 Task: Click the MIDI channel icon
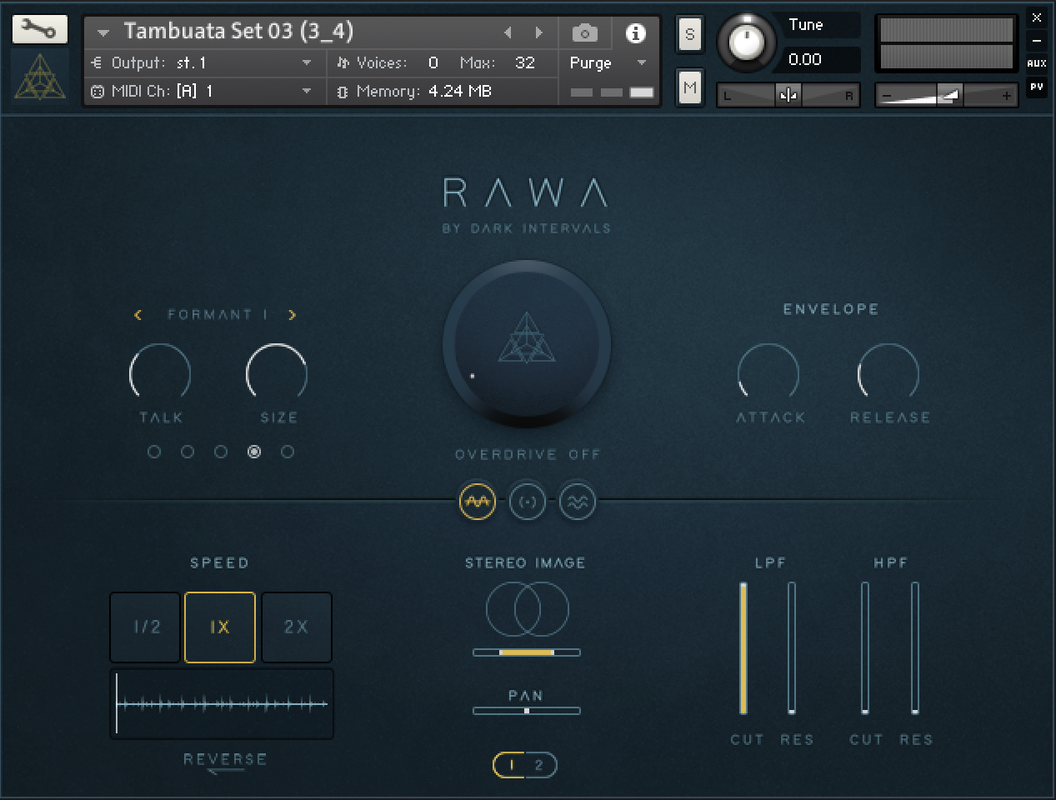point(97,92)
